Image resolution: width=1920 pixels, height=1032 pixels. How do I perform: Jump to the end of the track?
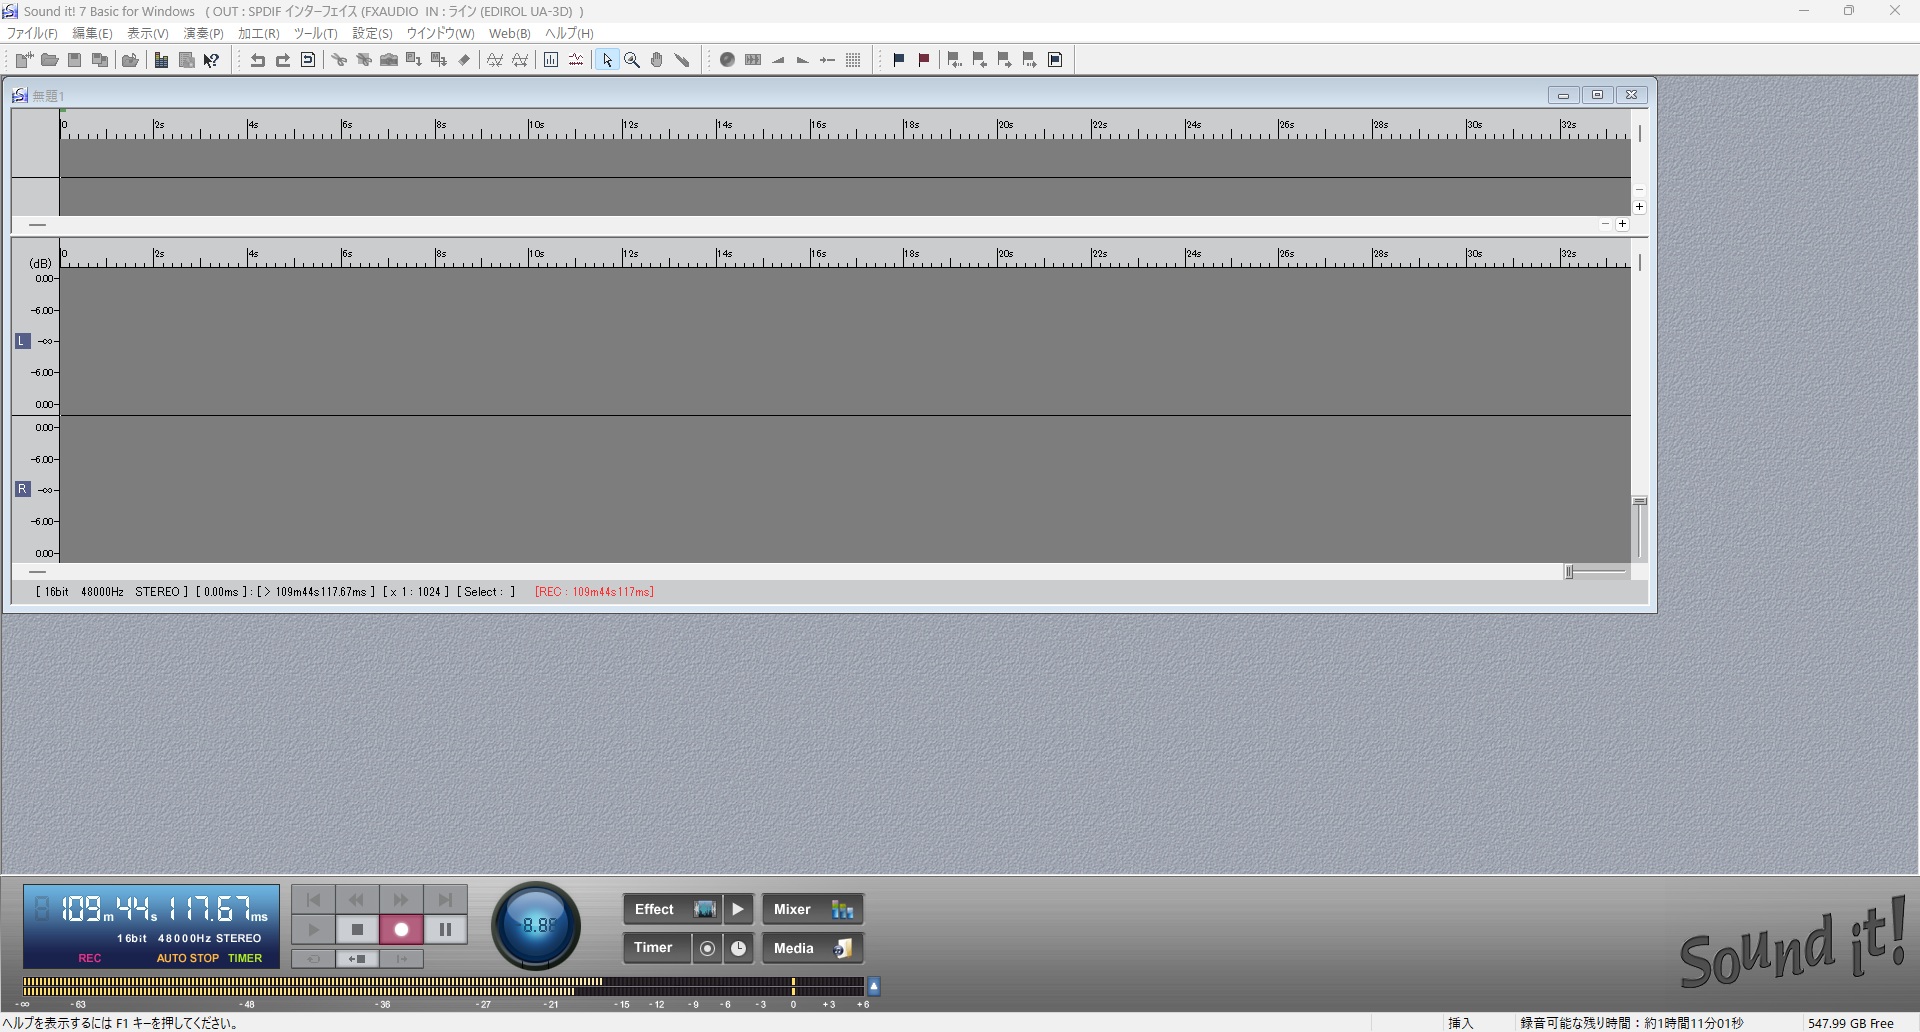(x=445, y=900)
